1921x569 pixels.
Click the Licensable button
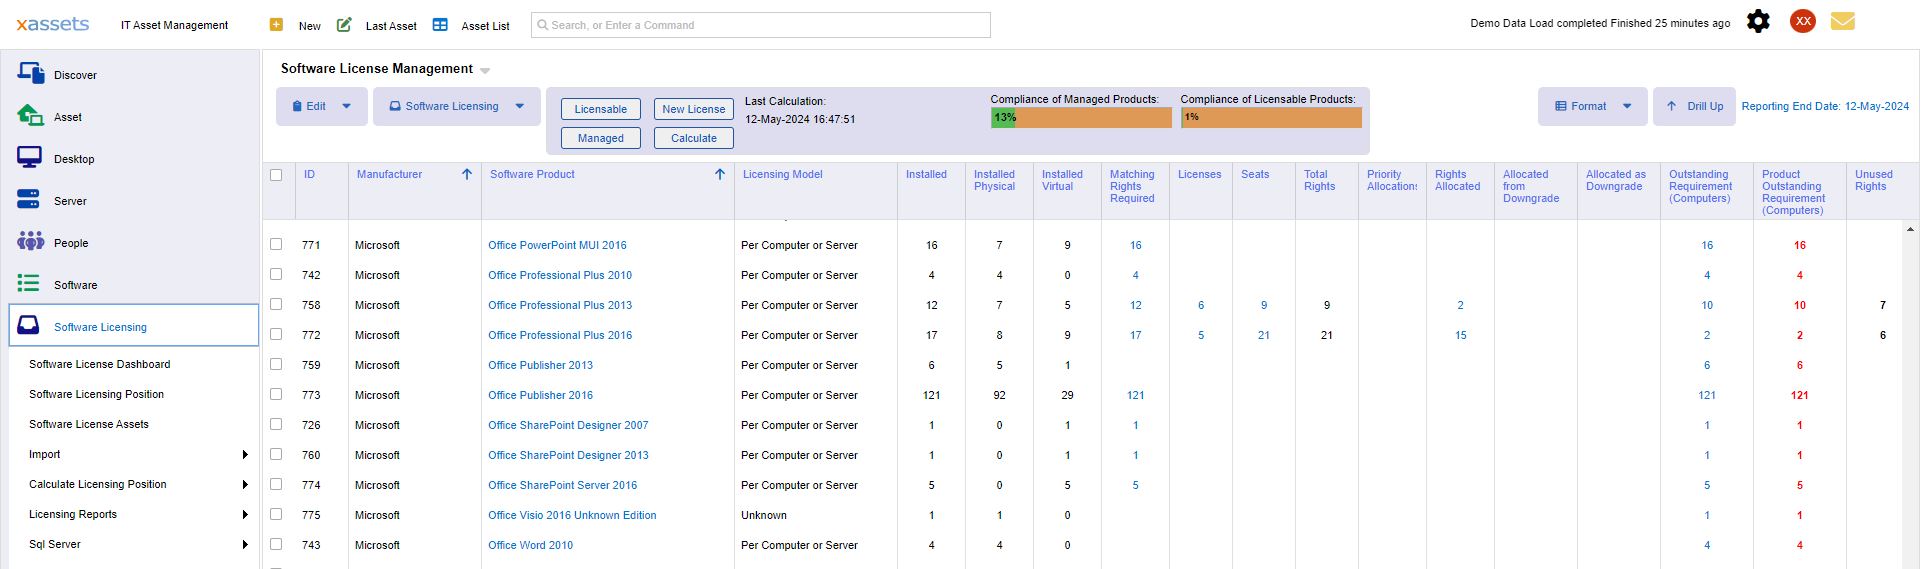click(x=601, y=109)
